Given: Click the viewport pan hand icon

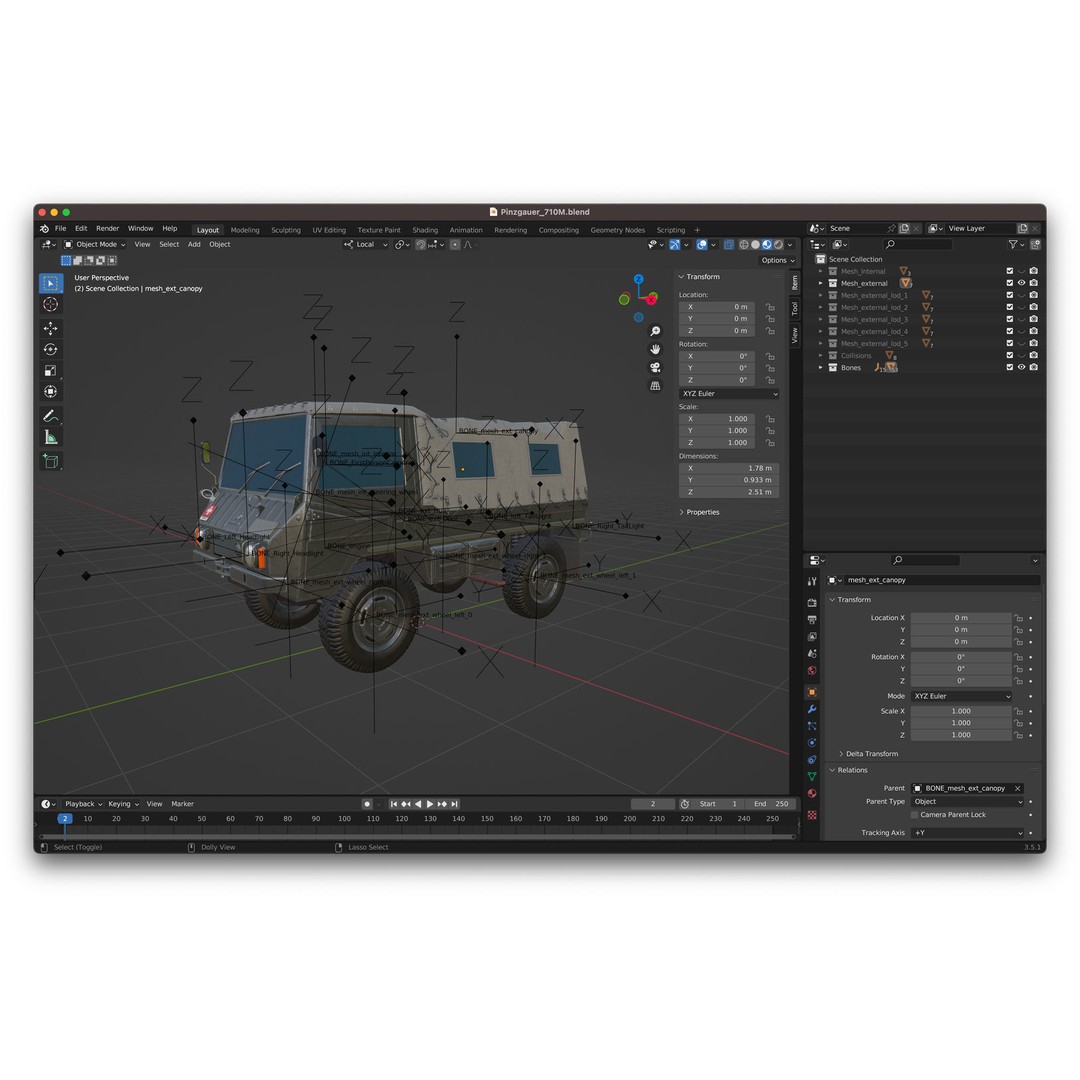Looking at the screenshot, I should pyautogui.click(x=655, y=349).
